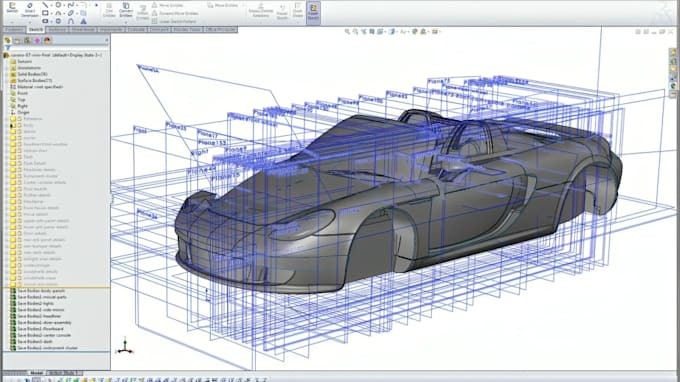Select the Model tab at bottom

pyautogui.click(x=36, y=373)
